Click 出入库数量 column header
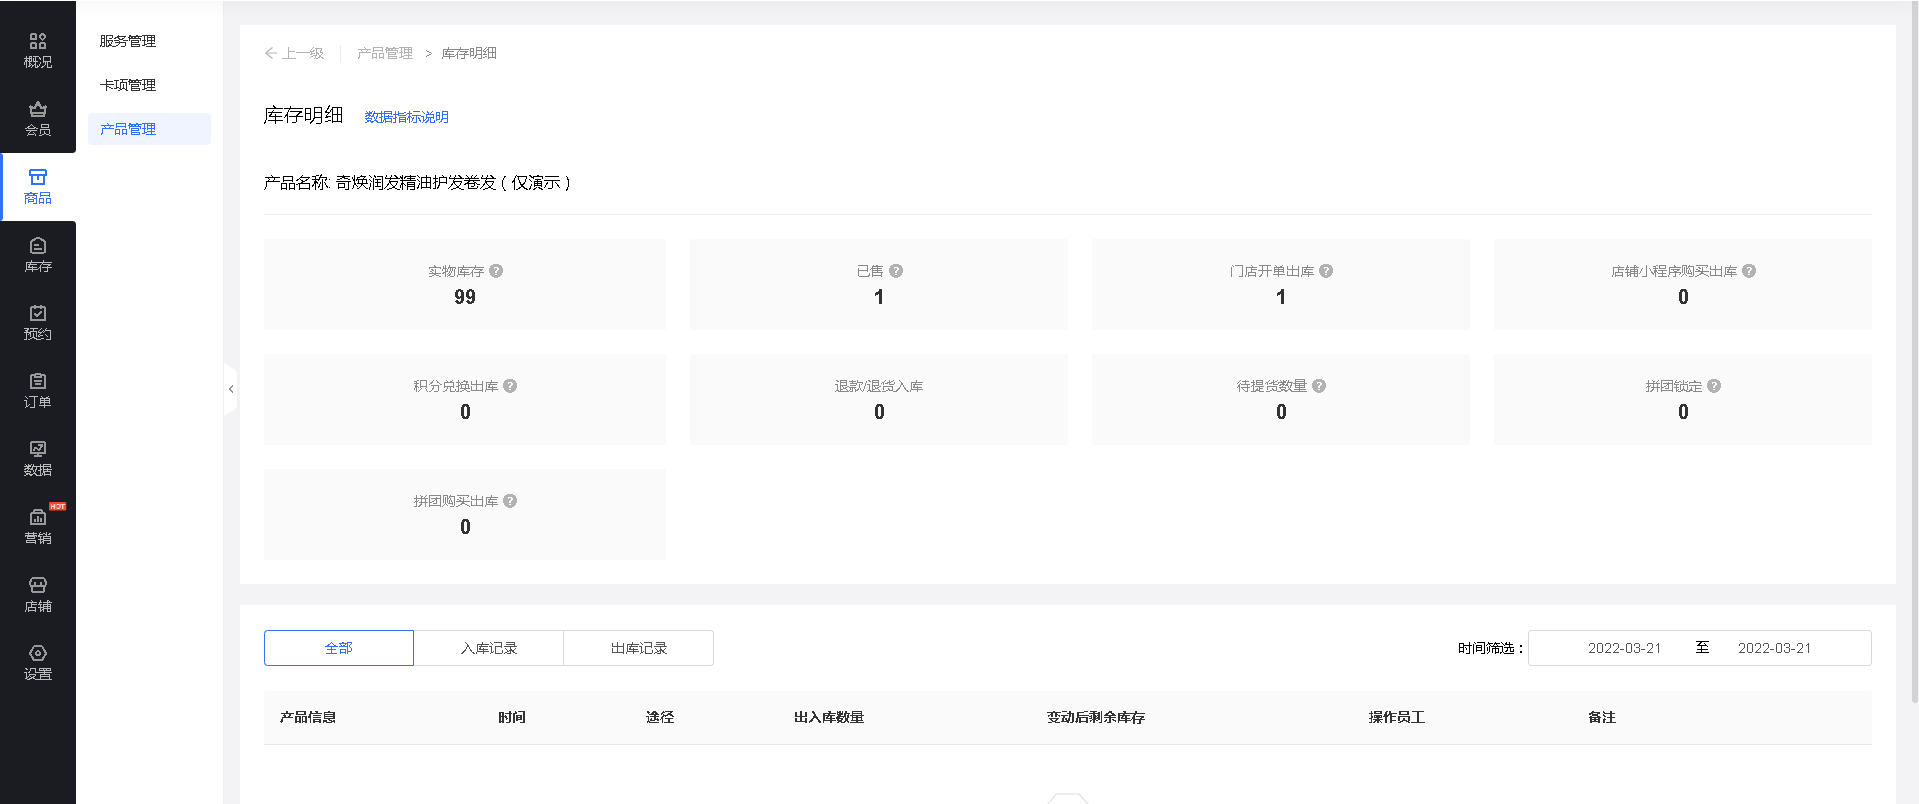The width and height of the screenshot is (1919, 804). click(829, 717)
